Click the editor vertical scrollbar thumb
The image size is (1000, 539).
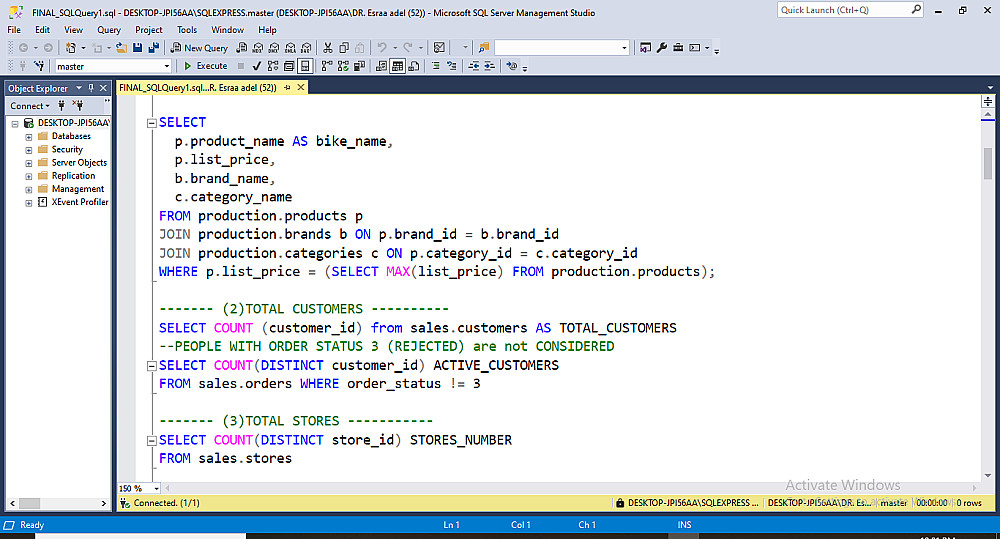(988, 164)
